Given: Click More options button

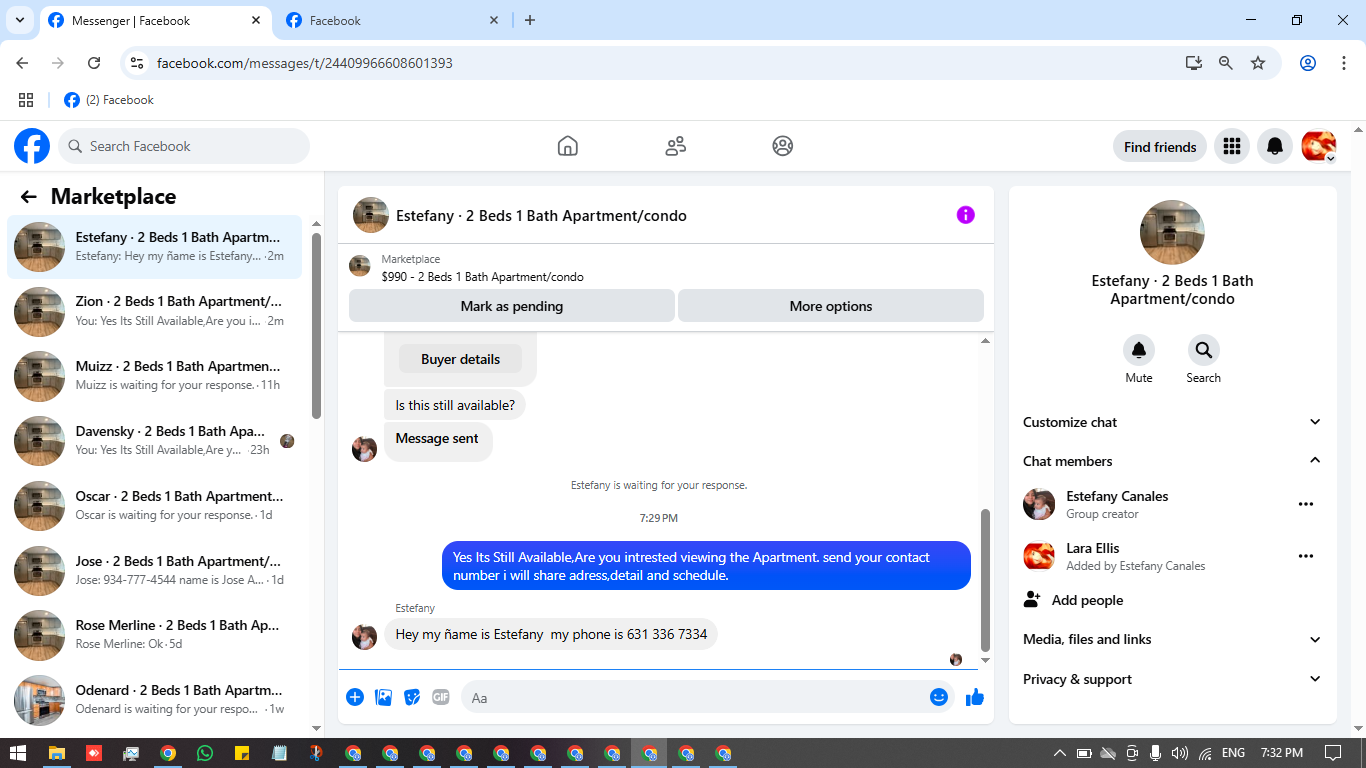Looking at the screenshot, I should pyautogui.click(x=831, y=306).
